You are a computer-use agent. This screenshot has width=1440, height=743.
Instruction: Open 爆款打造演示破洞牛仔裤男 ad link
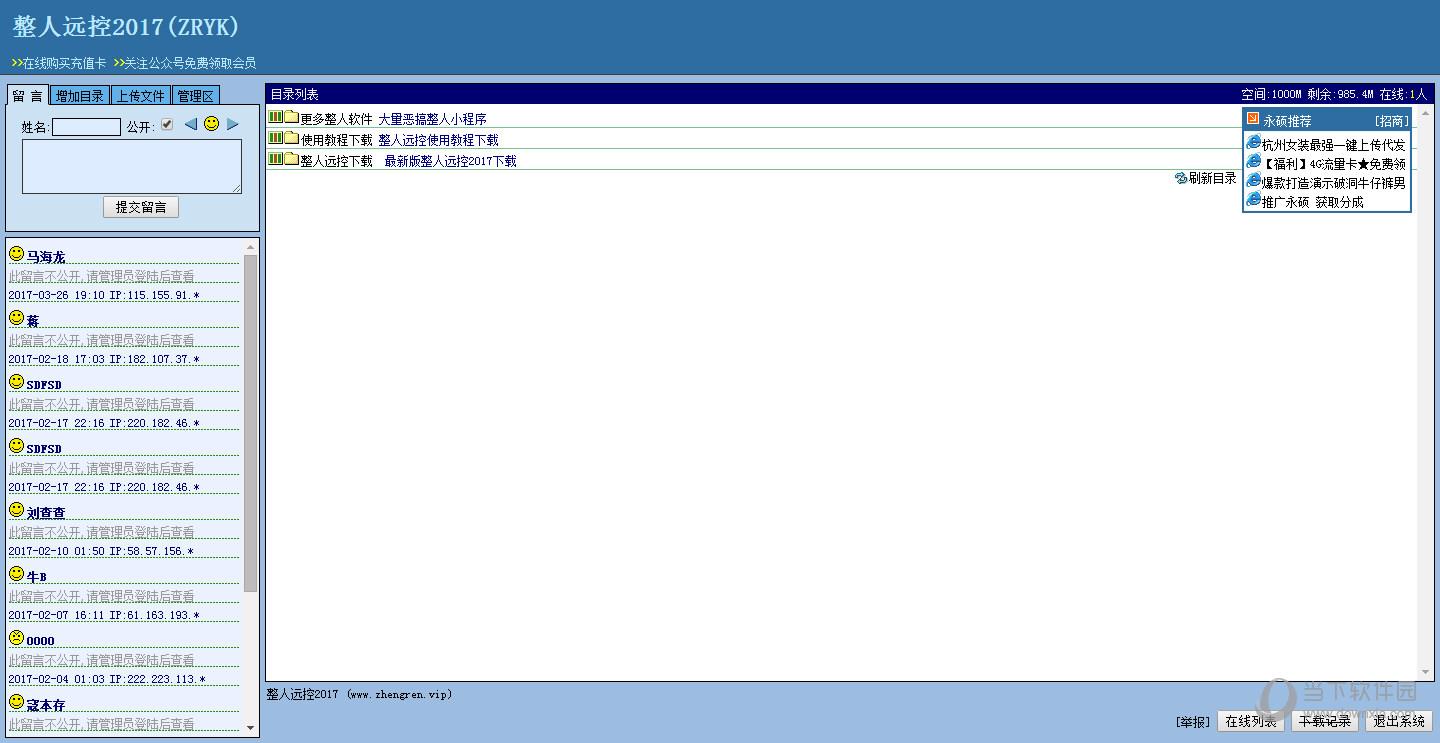coord(1334,183)
